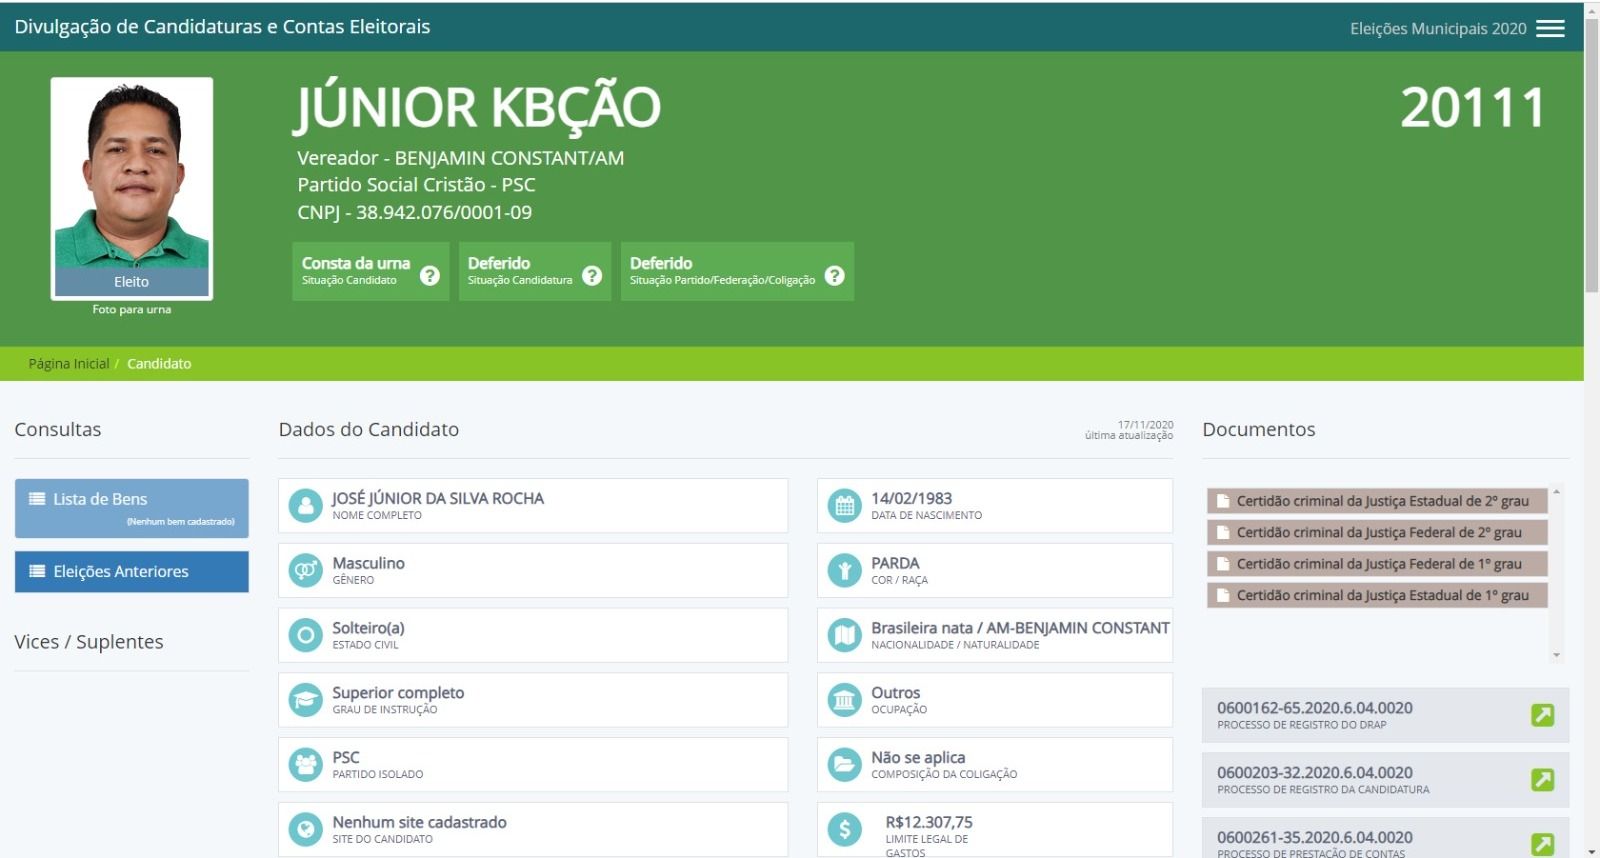Viewport: 1600px width, 858px height.
Task: Click the full name JOSÉ JÚNIOR DA SILVA ROCHA
Action: click(x=438, y=498)
